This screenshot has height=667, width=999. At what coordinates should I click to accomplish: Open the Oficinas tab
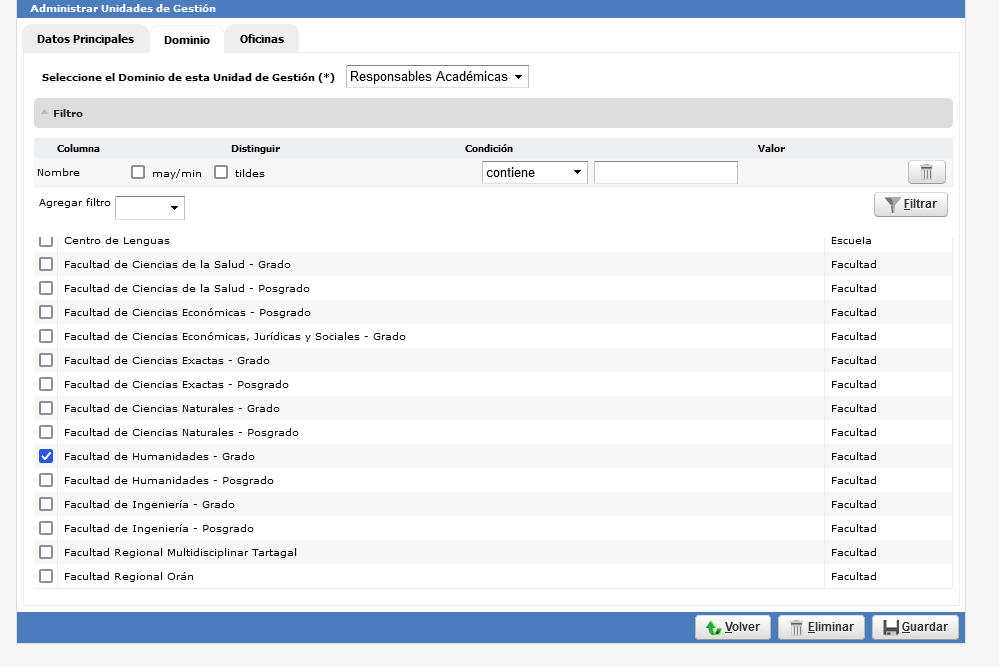point(261,39)
